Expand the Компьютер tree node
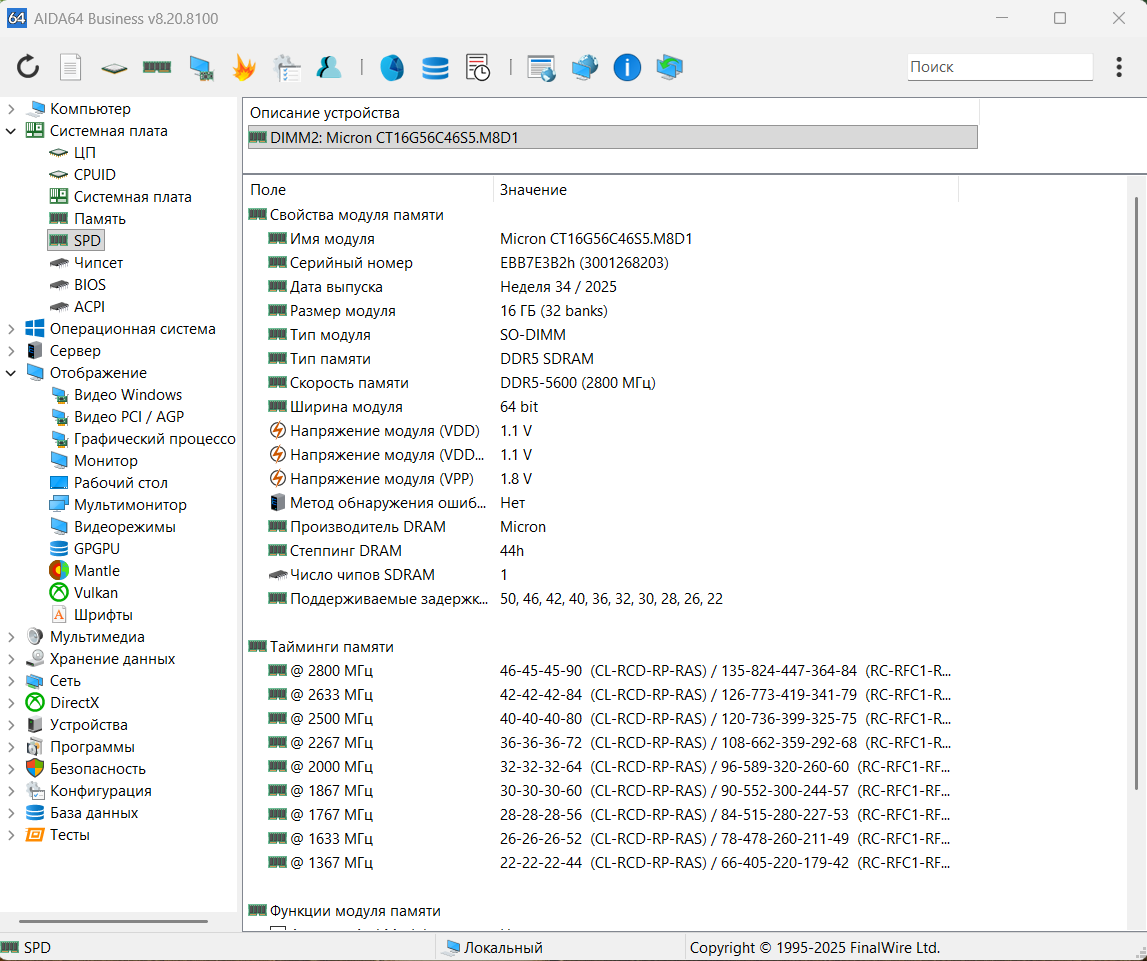The width and height of the screenshot is (1147, 961). 10,109
